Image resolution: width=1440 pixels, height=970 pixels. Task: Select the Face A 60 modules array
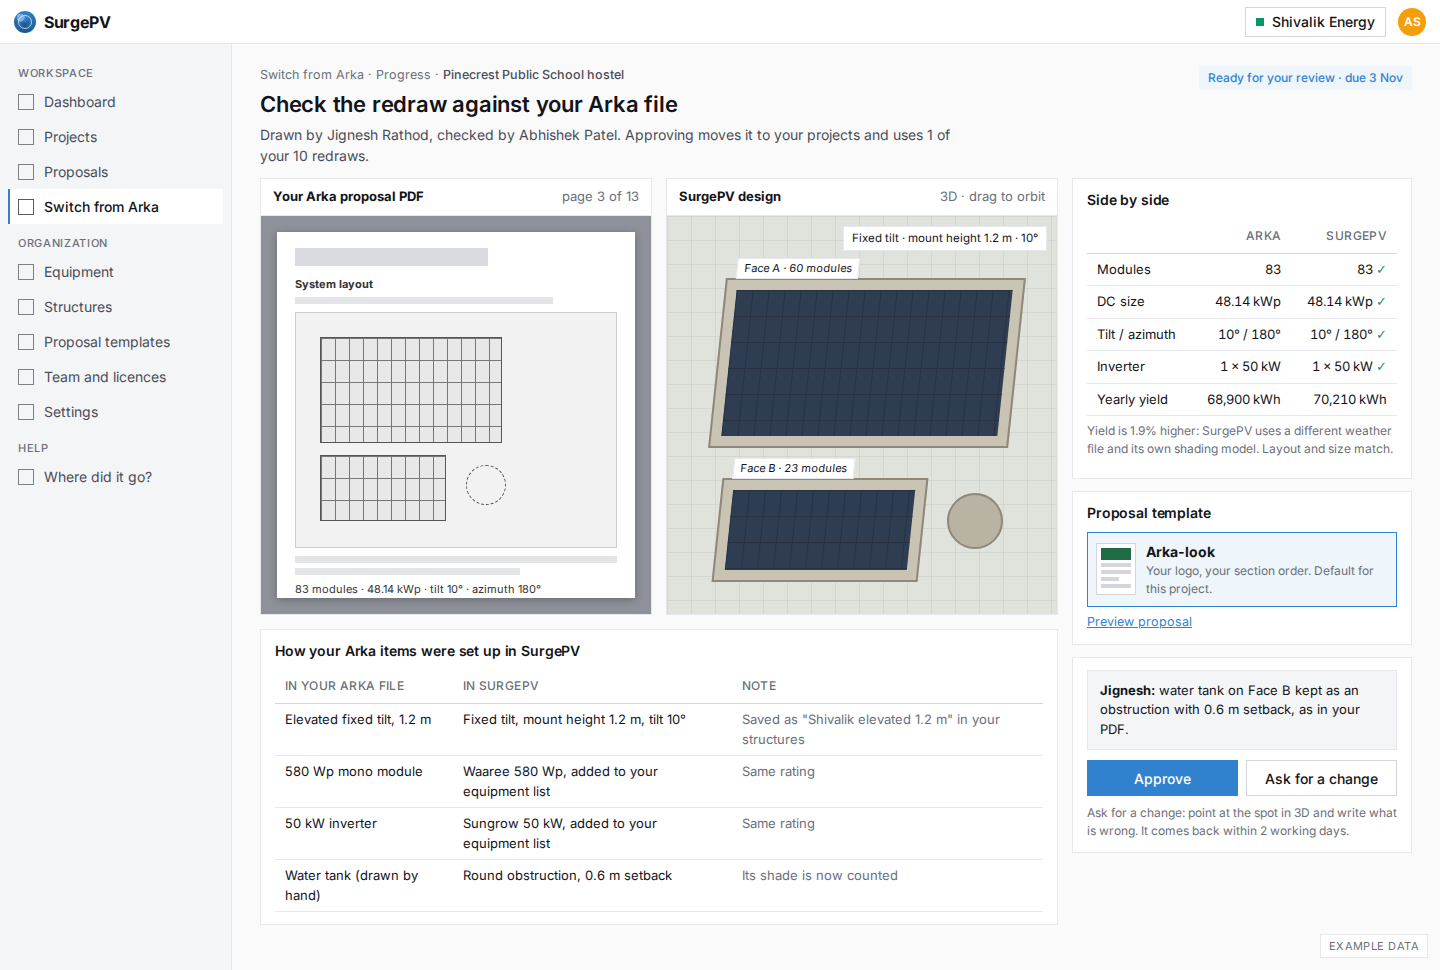[x=867, y=362]
